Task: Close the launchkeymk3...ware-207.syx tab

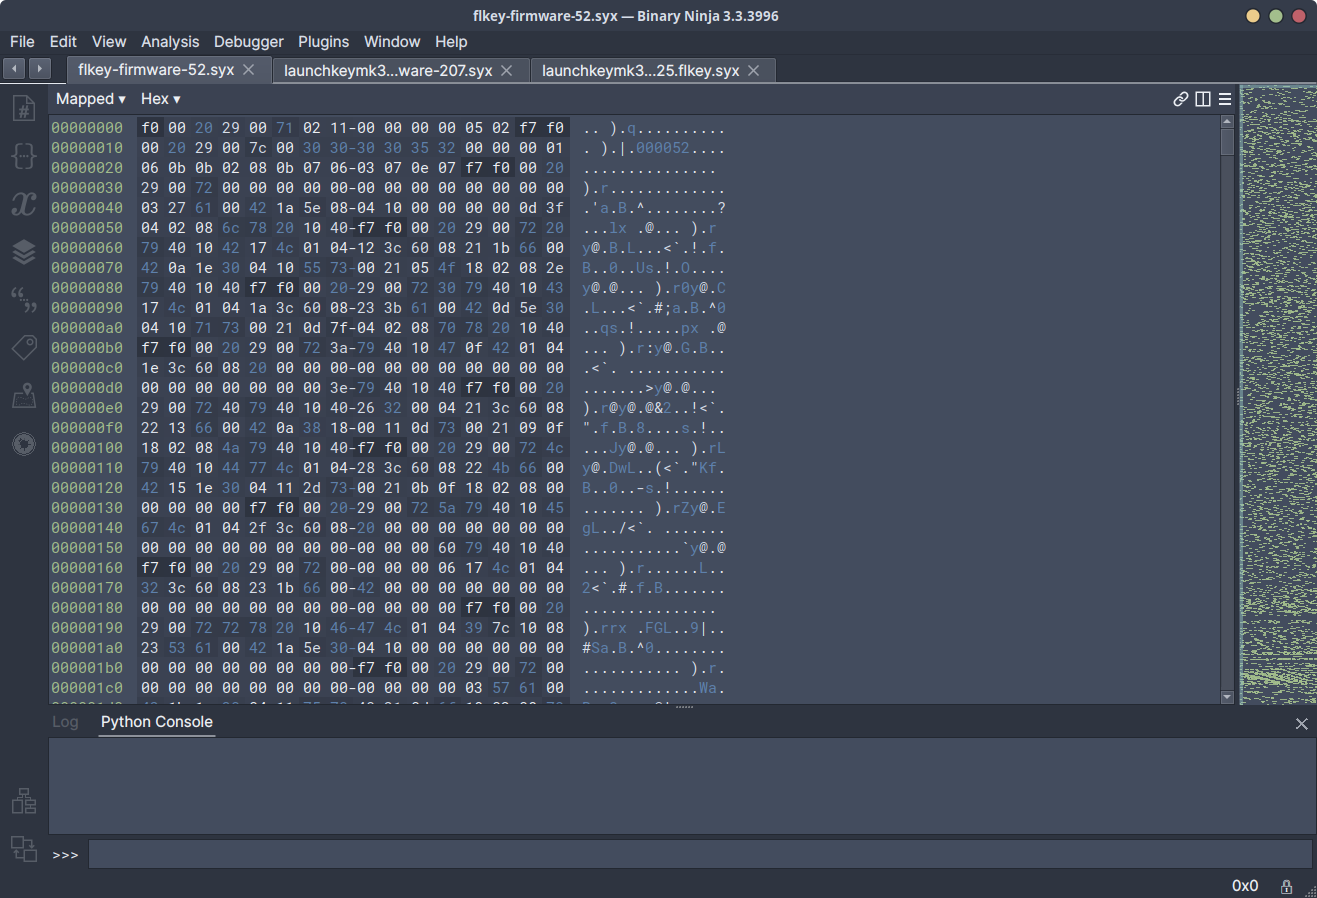Action: point(507,70)
